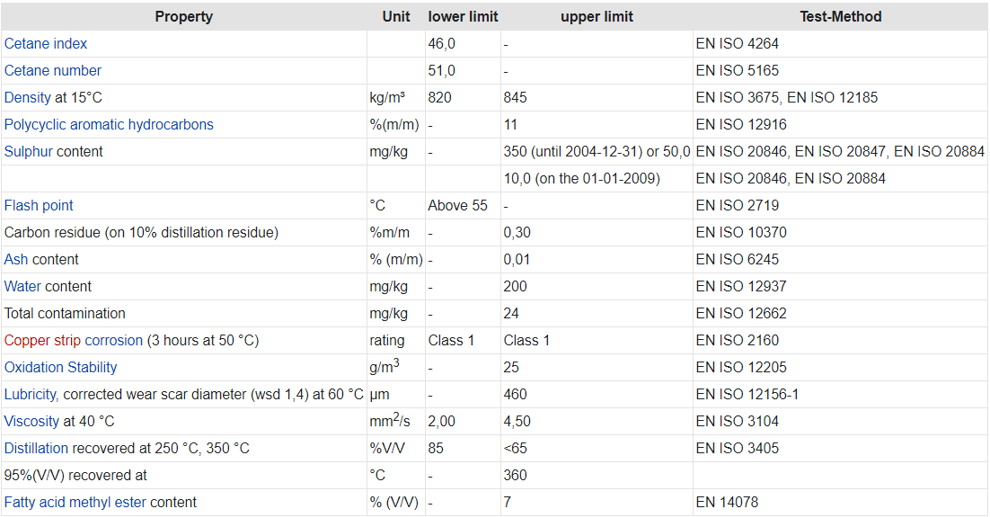
Task: Open the Distillation link
Action: (x=36, y=448)
